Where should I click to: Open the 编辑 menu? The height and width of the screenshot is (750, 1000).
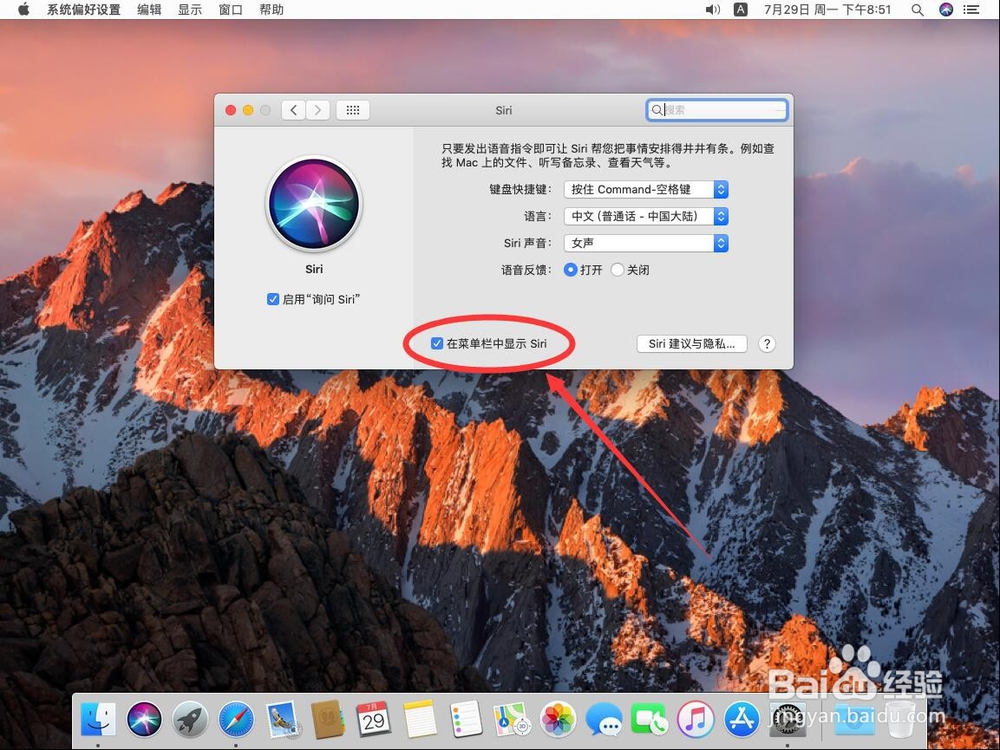149,10
